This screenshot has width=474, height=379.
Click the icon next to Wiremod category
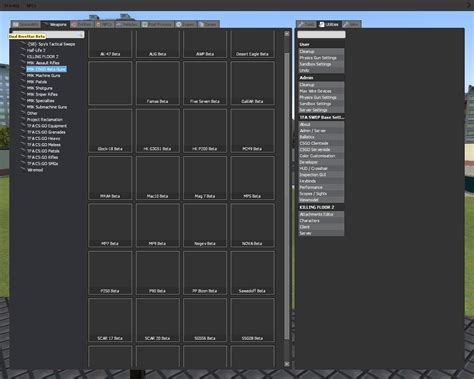(x=22, y=169)
